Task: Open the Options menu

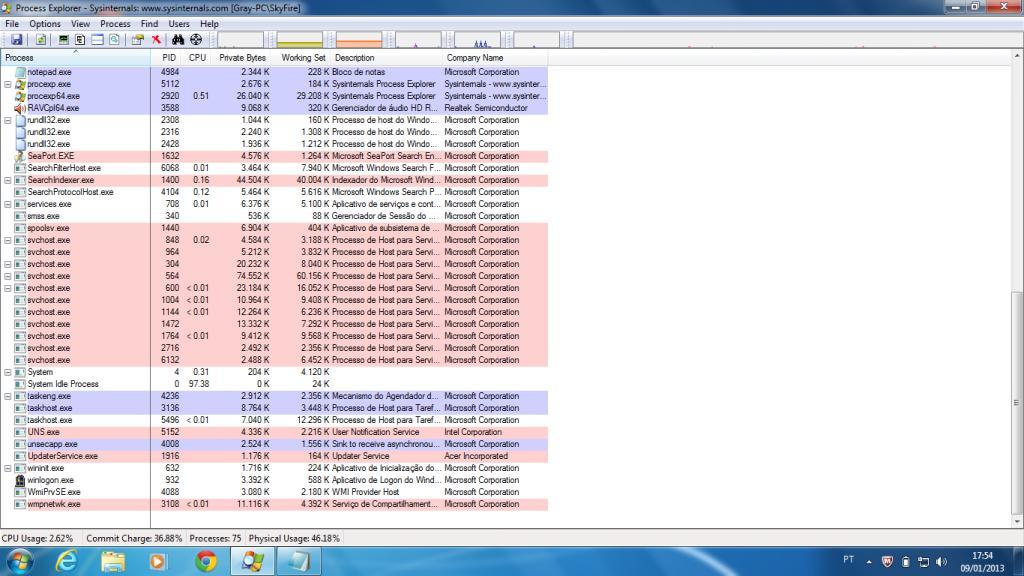Action: pyautogui.click(x=44, y=24)
